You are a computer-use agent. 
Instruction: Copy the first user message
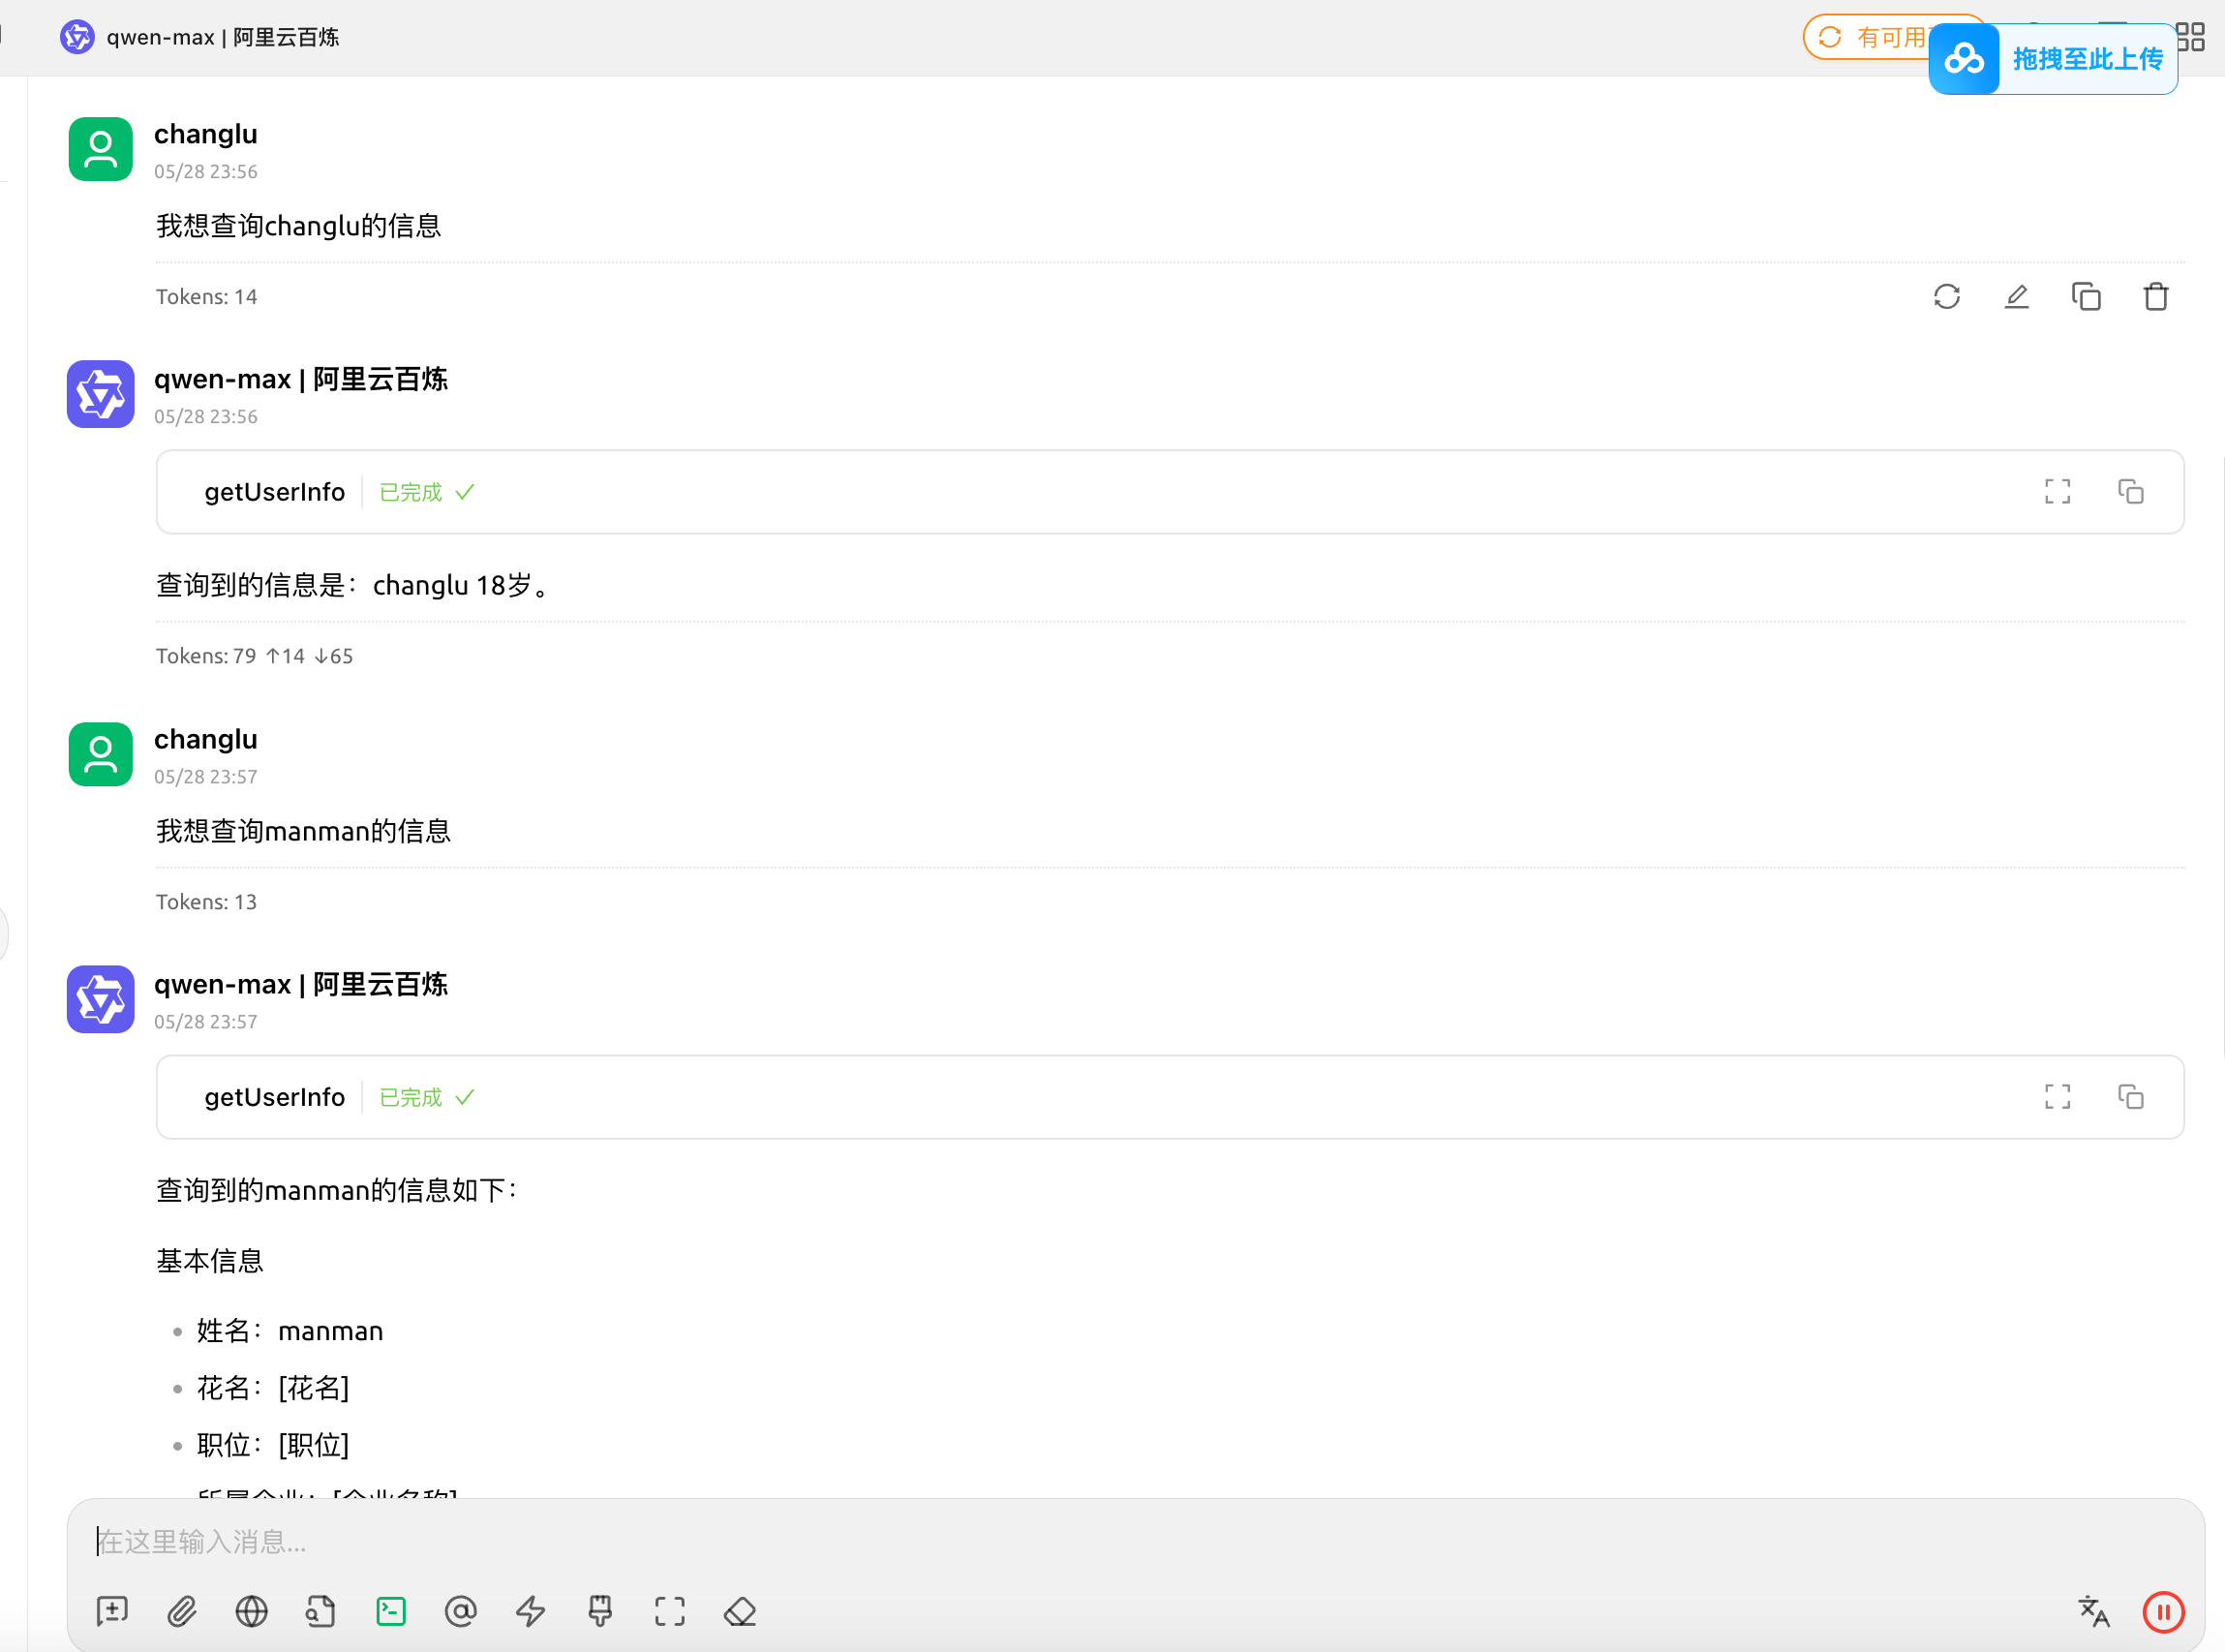[x=2086, y=296]
